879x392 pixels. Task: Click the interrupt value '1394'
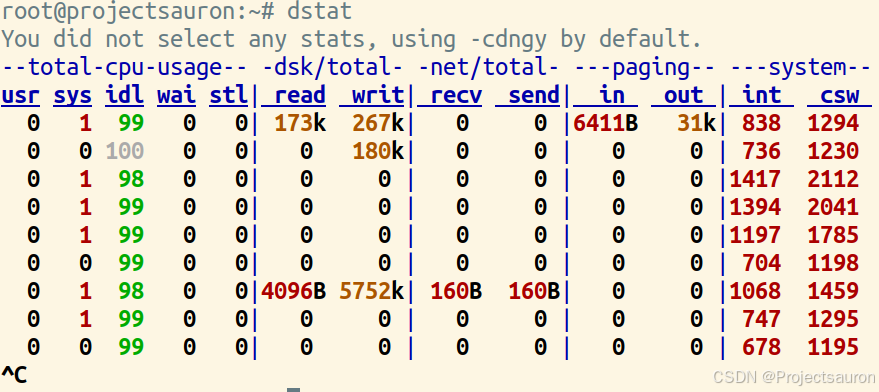755,207
